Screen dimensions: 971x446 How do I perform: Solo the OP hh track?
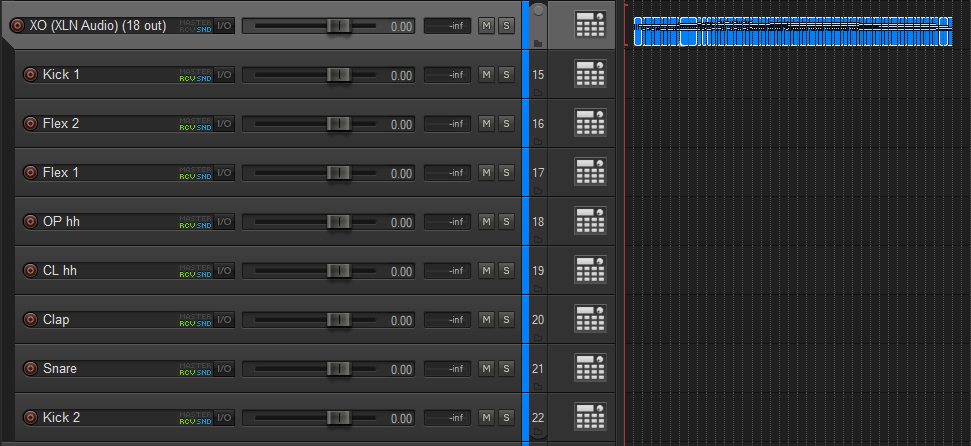pos(507,222)
